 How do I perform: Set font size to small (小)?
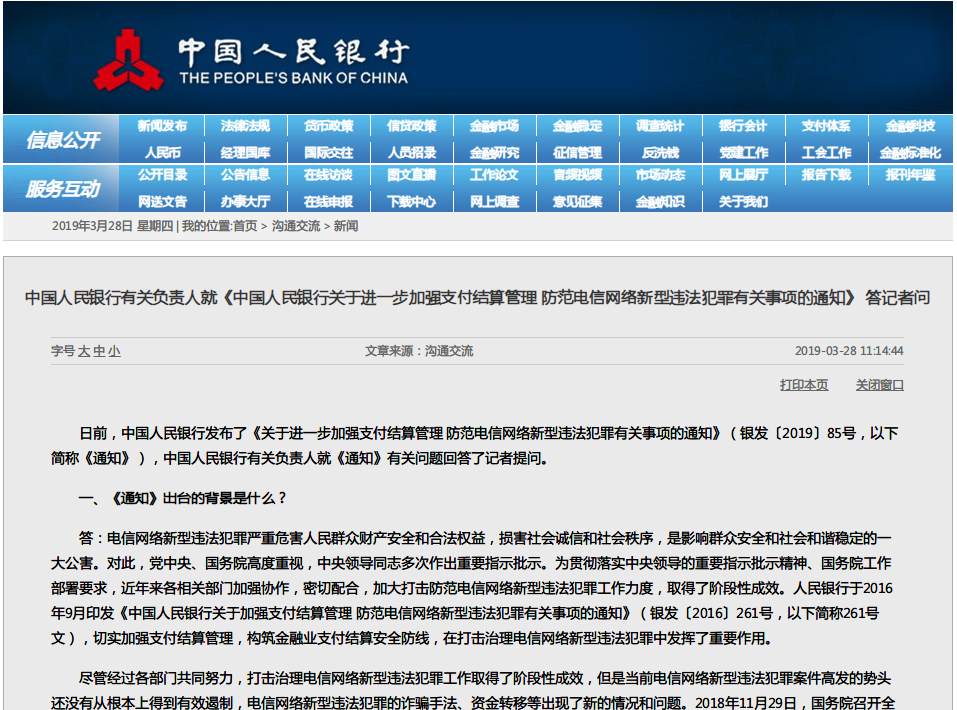click(114, 352)
